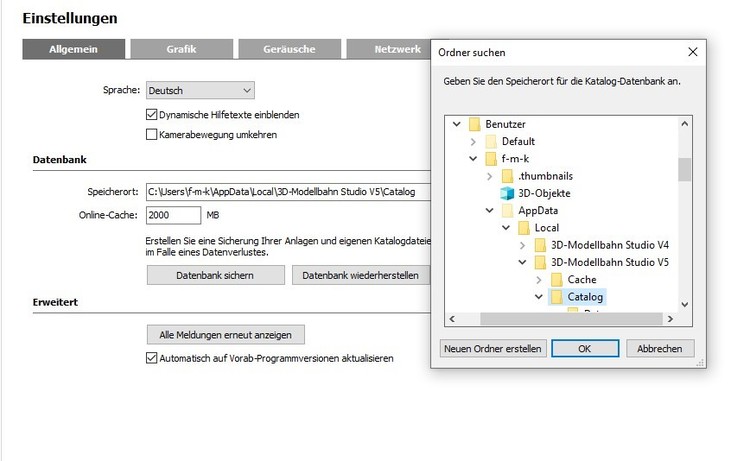The height and width of the screenshot is (461, 750).
Task: Click the 3D-Objekte cube icon
Action: click(507, 194)
